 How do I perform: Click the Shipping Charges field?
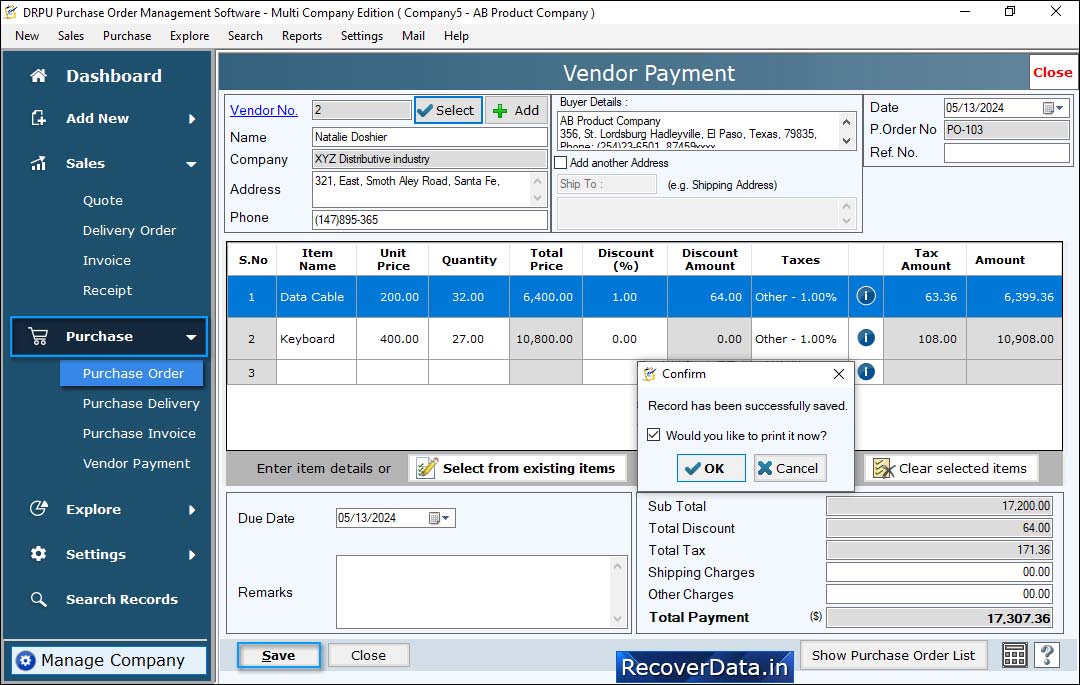pyautogui.click(x=939, y=572)
